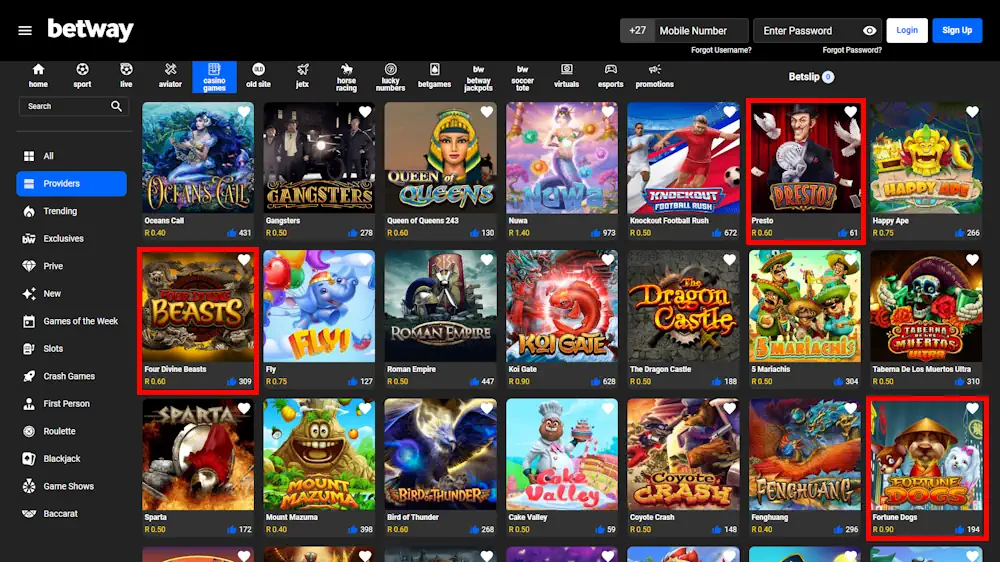
Task: Go to the home nav icon
Action: pyautogui.click(x=38, y=76)
